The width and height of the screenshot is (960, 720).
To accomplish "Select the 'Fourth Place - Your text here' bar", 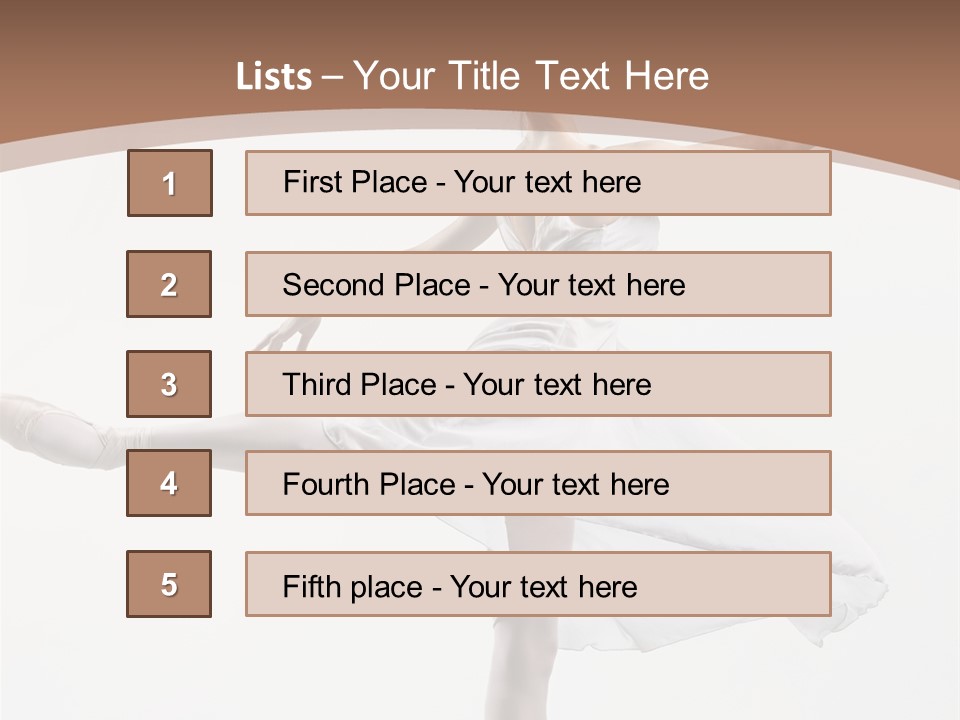I will (x=538, y=483).
